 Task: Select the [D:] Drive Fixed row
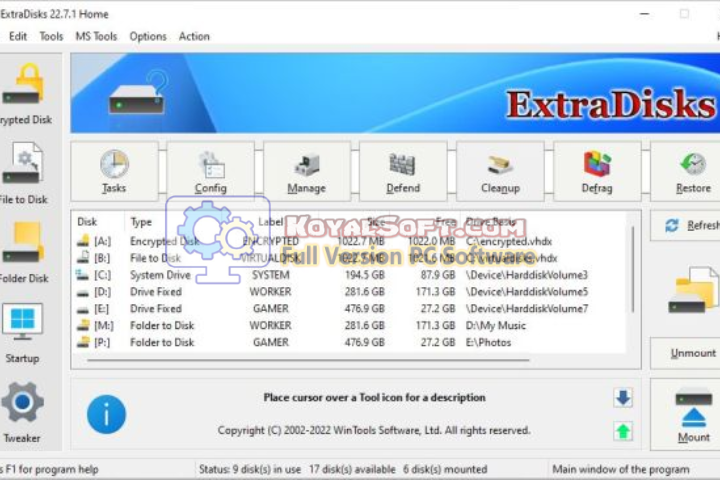click(349, 292)
